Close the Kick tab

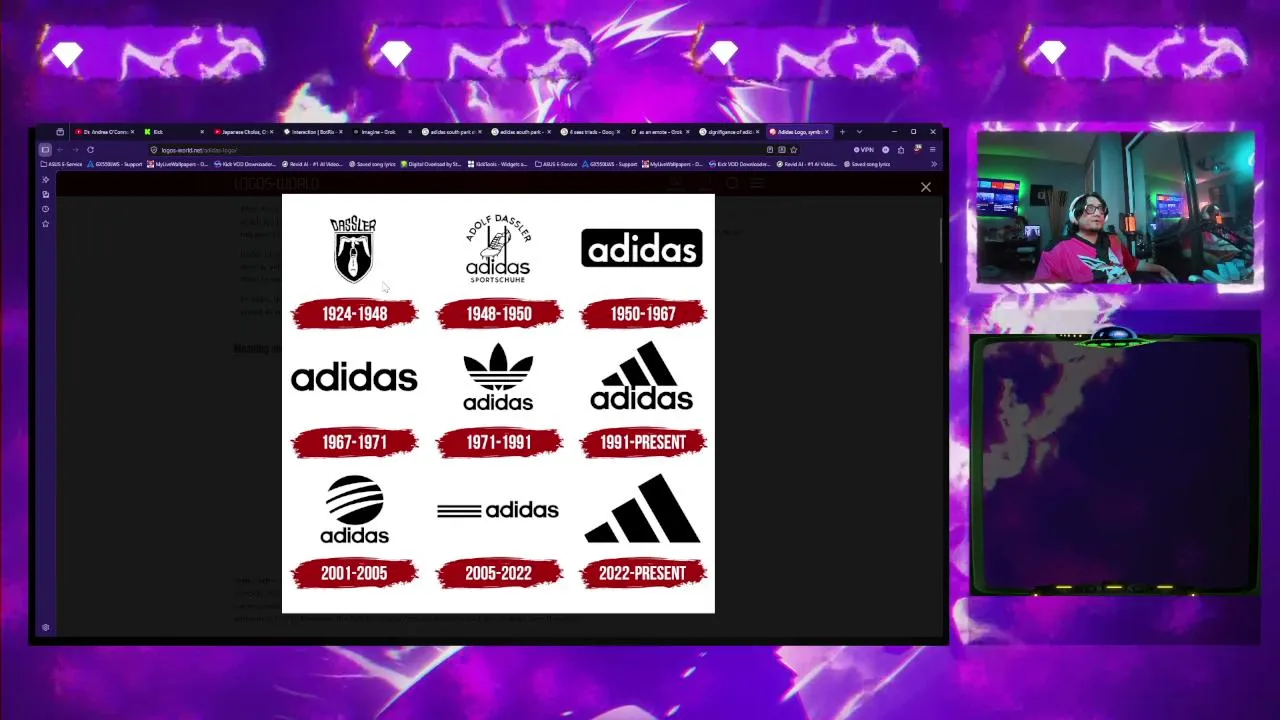pyautogui.click(x=202, y=132)
